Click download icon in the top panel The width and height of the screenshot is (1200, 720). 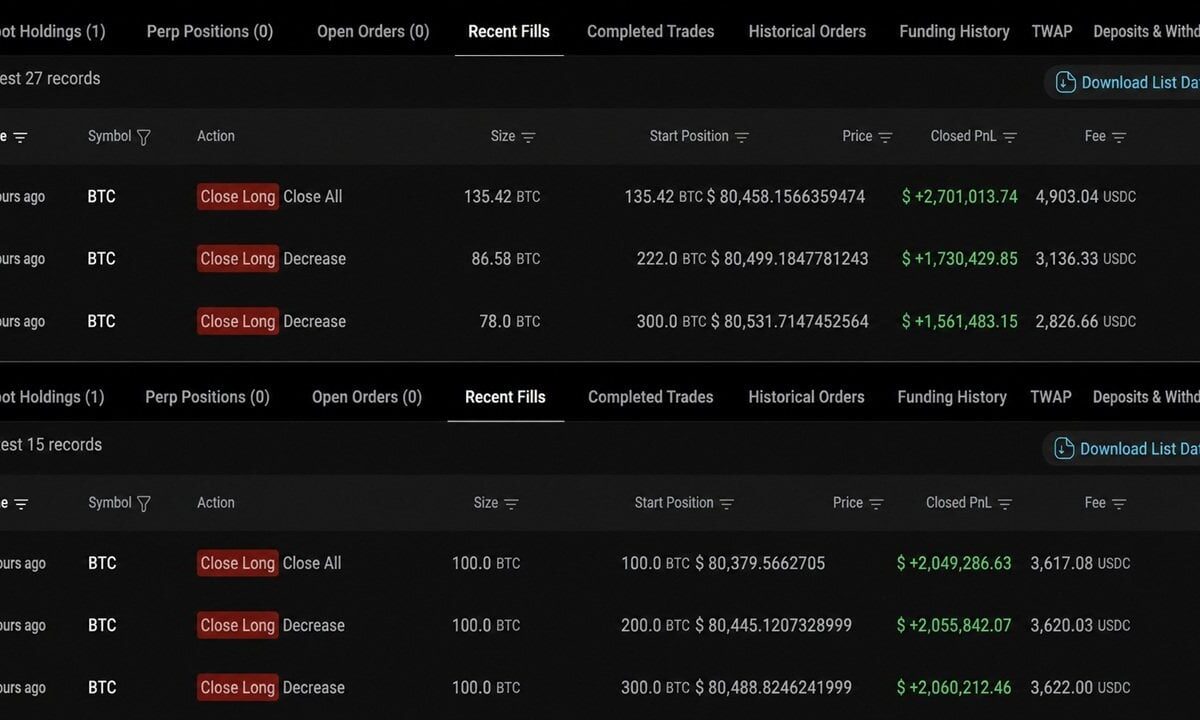point(1066,82)
